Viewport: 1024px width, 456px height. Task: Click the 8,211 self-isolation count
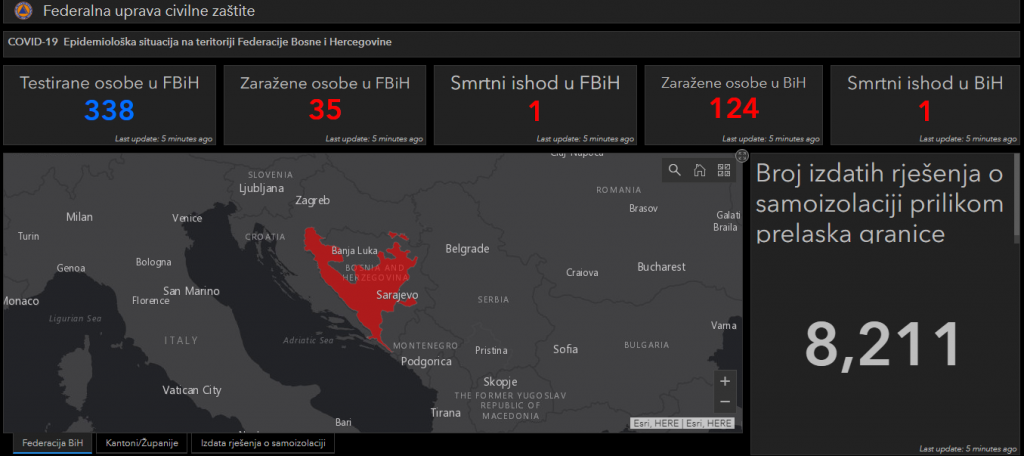click(x=882, y=345)
